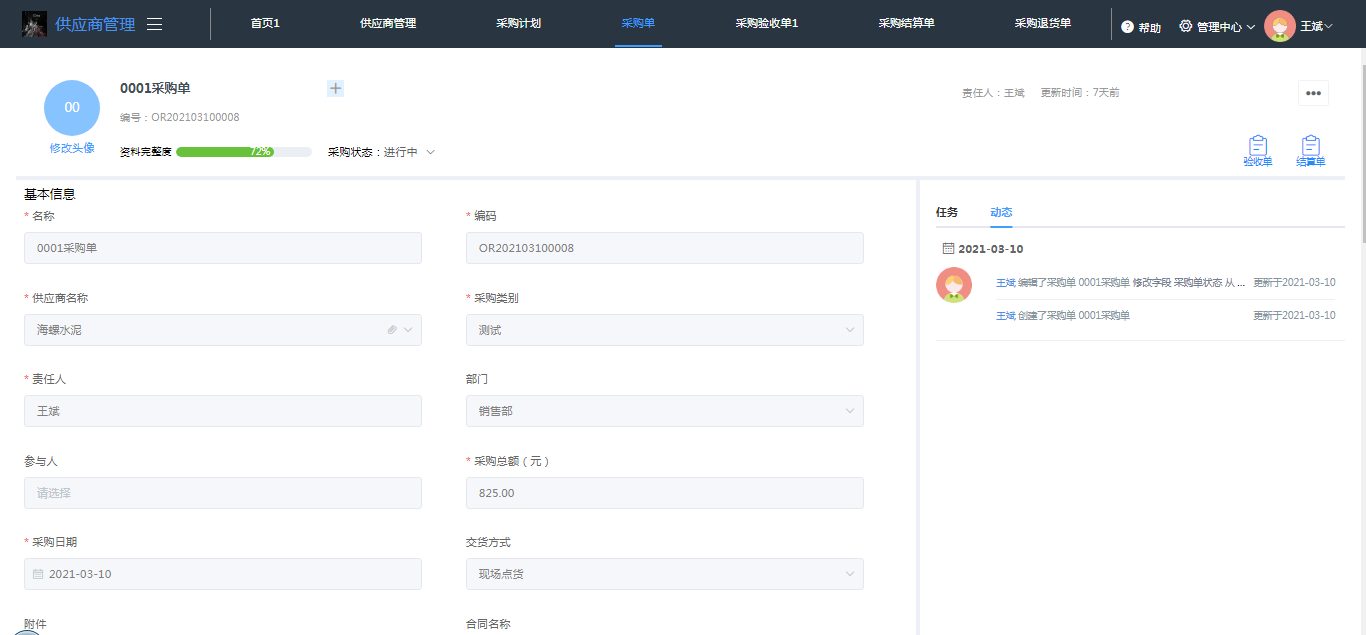Click the user avatar in top bar
Screen dimensions: 1366x635
click(1280, 26)
